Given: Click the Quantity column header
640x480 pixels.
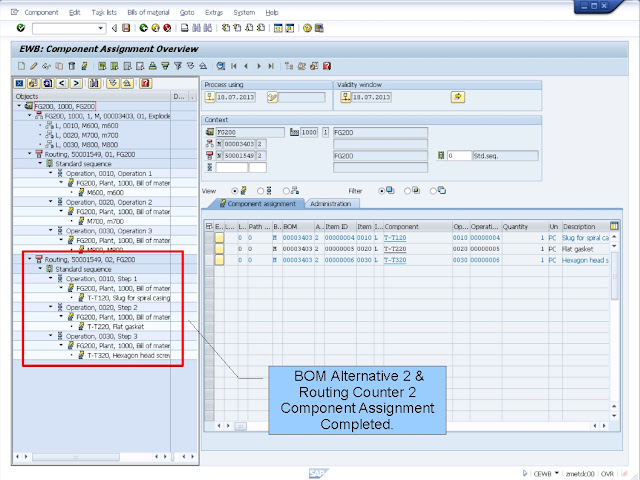Looking at the screenshot, I should [525, 227].
